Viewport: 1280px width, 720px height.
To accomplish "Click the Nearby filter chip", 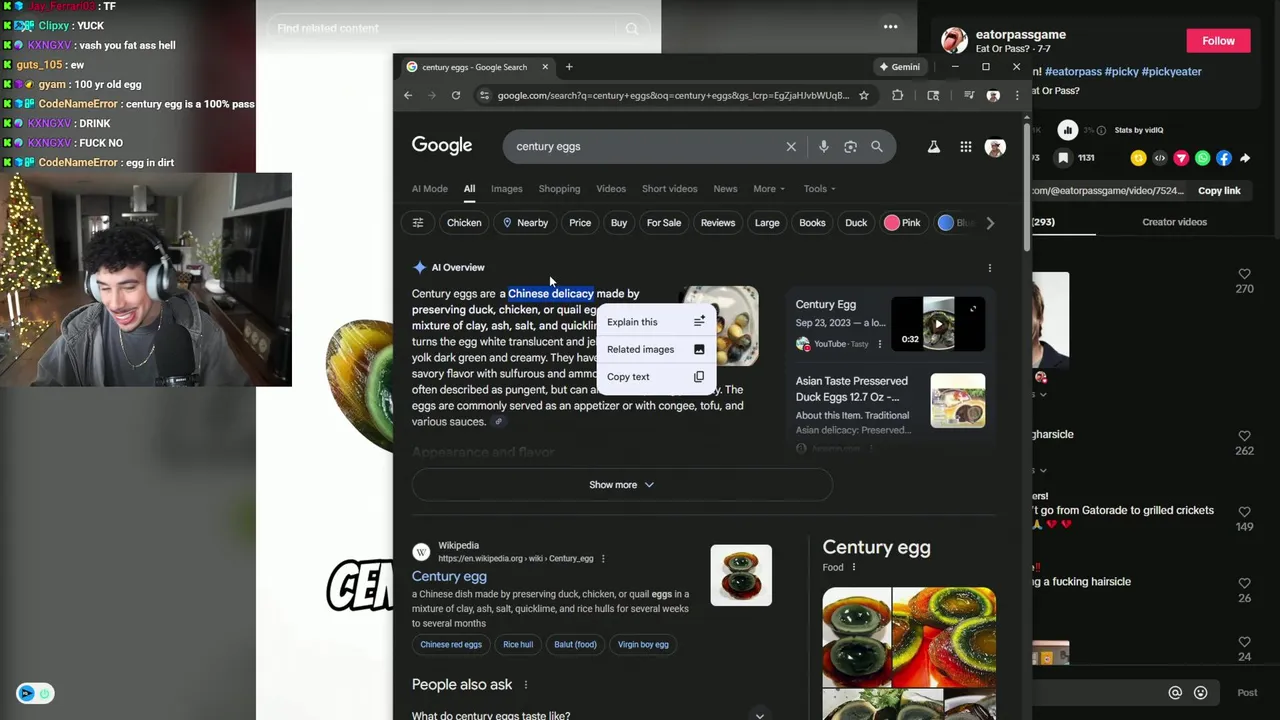I will click(x=526, y=223).
